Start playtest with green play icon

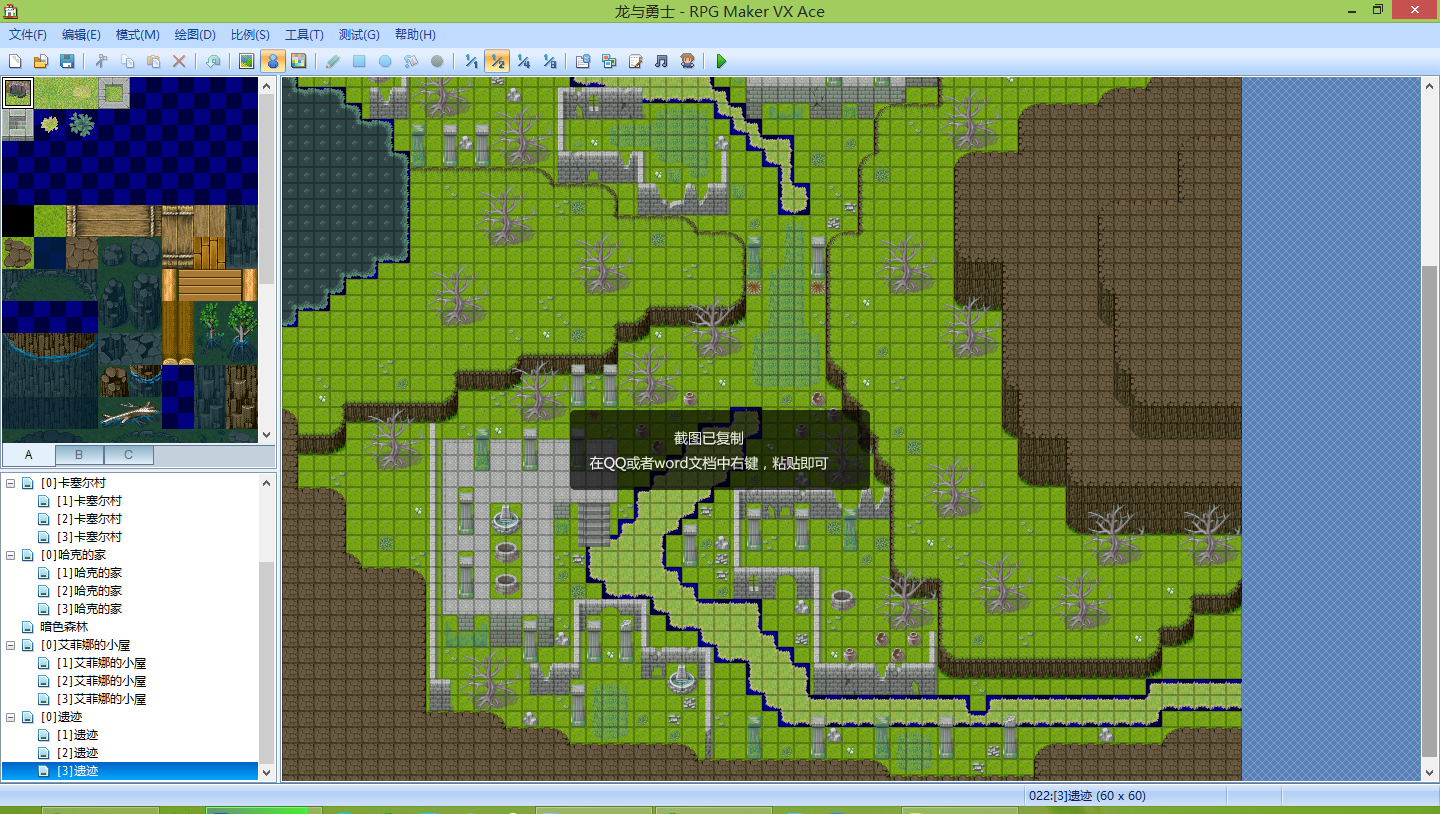tap(721, 61)
